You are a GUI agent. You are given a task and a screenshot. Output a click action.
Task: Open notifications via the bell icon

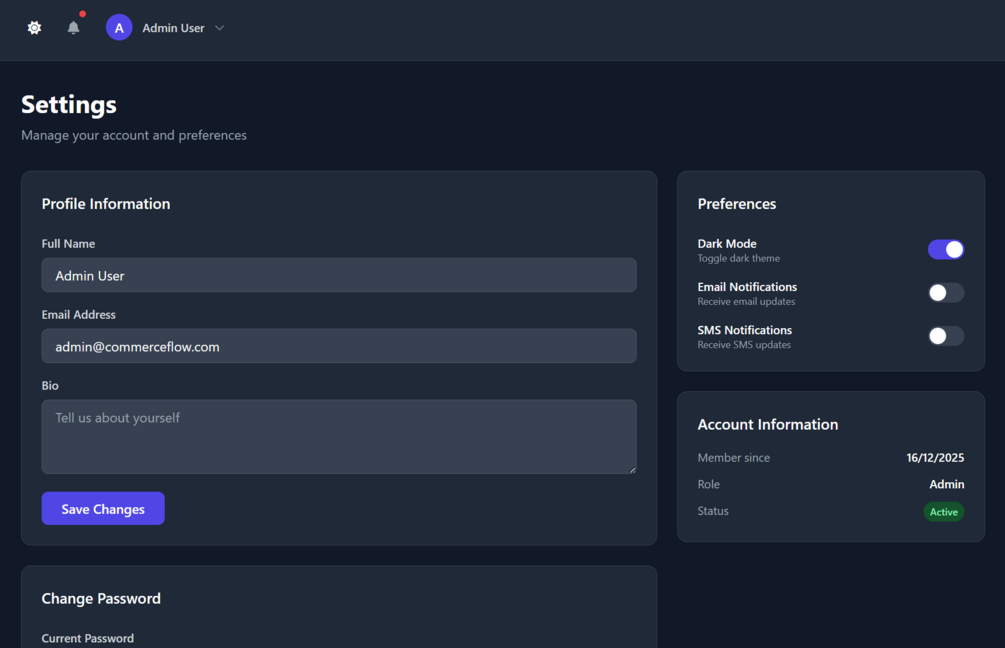click(73, 28)
